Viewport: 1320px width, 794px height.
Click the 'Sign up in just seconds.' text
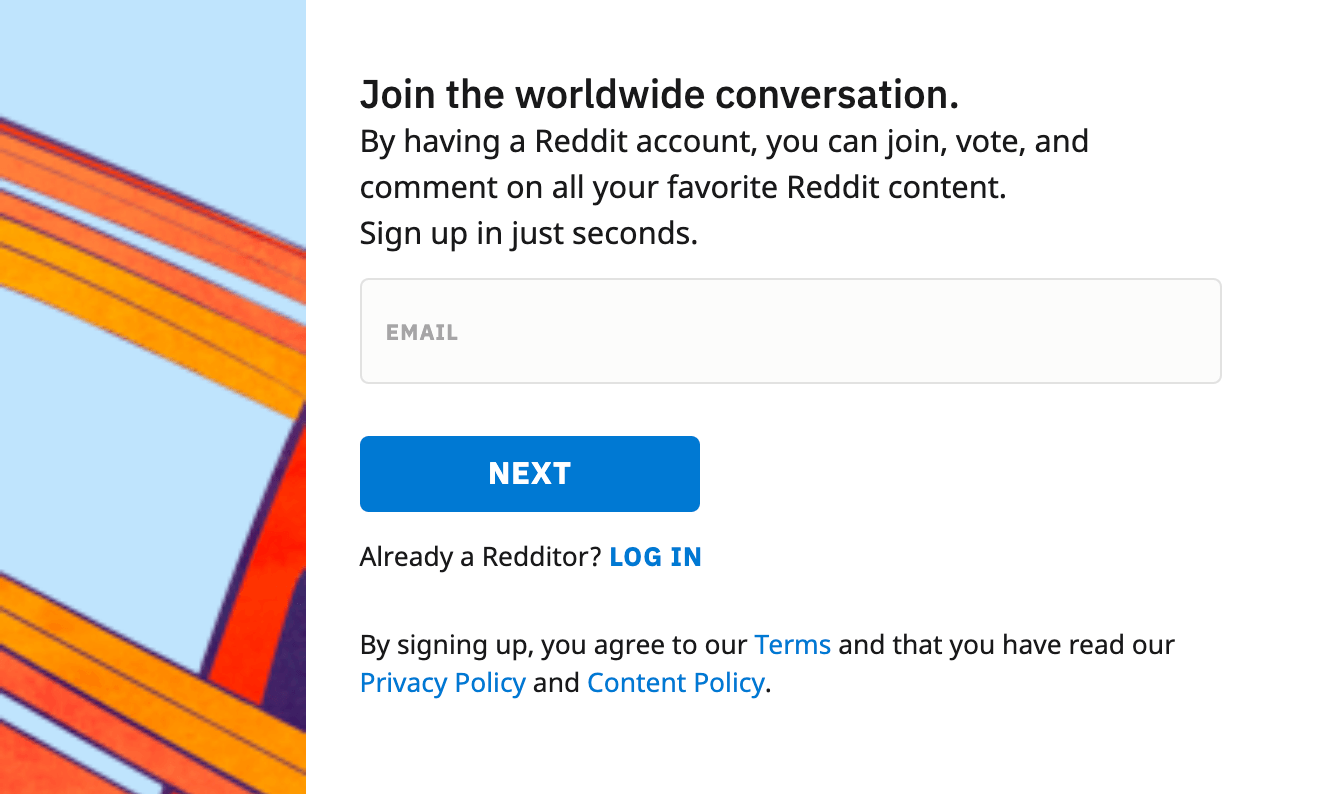click(x=528, y=234)
